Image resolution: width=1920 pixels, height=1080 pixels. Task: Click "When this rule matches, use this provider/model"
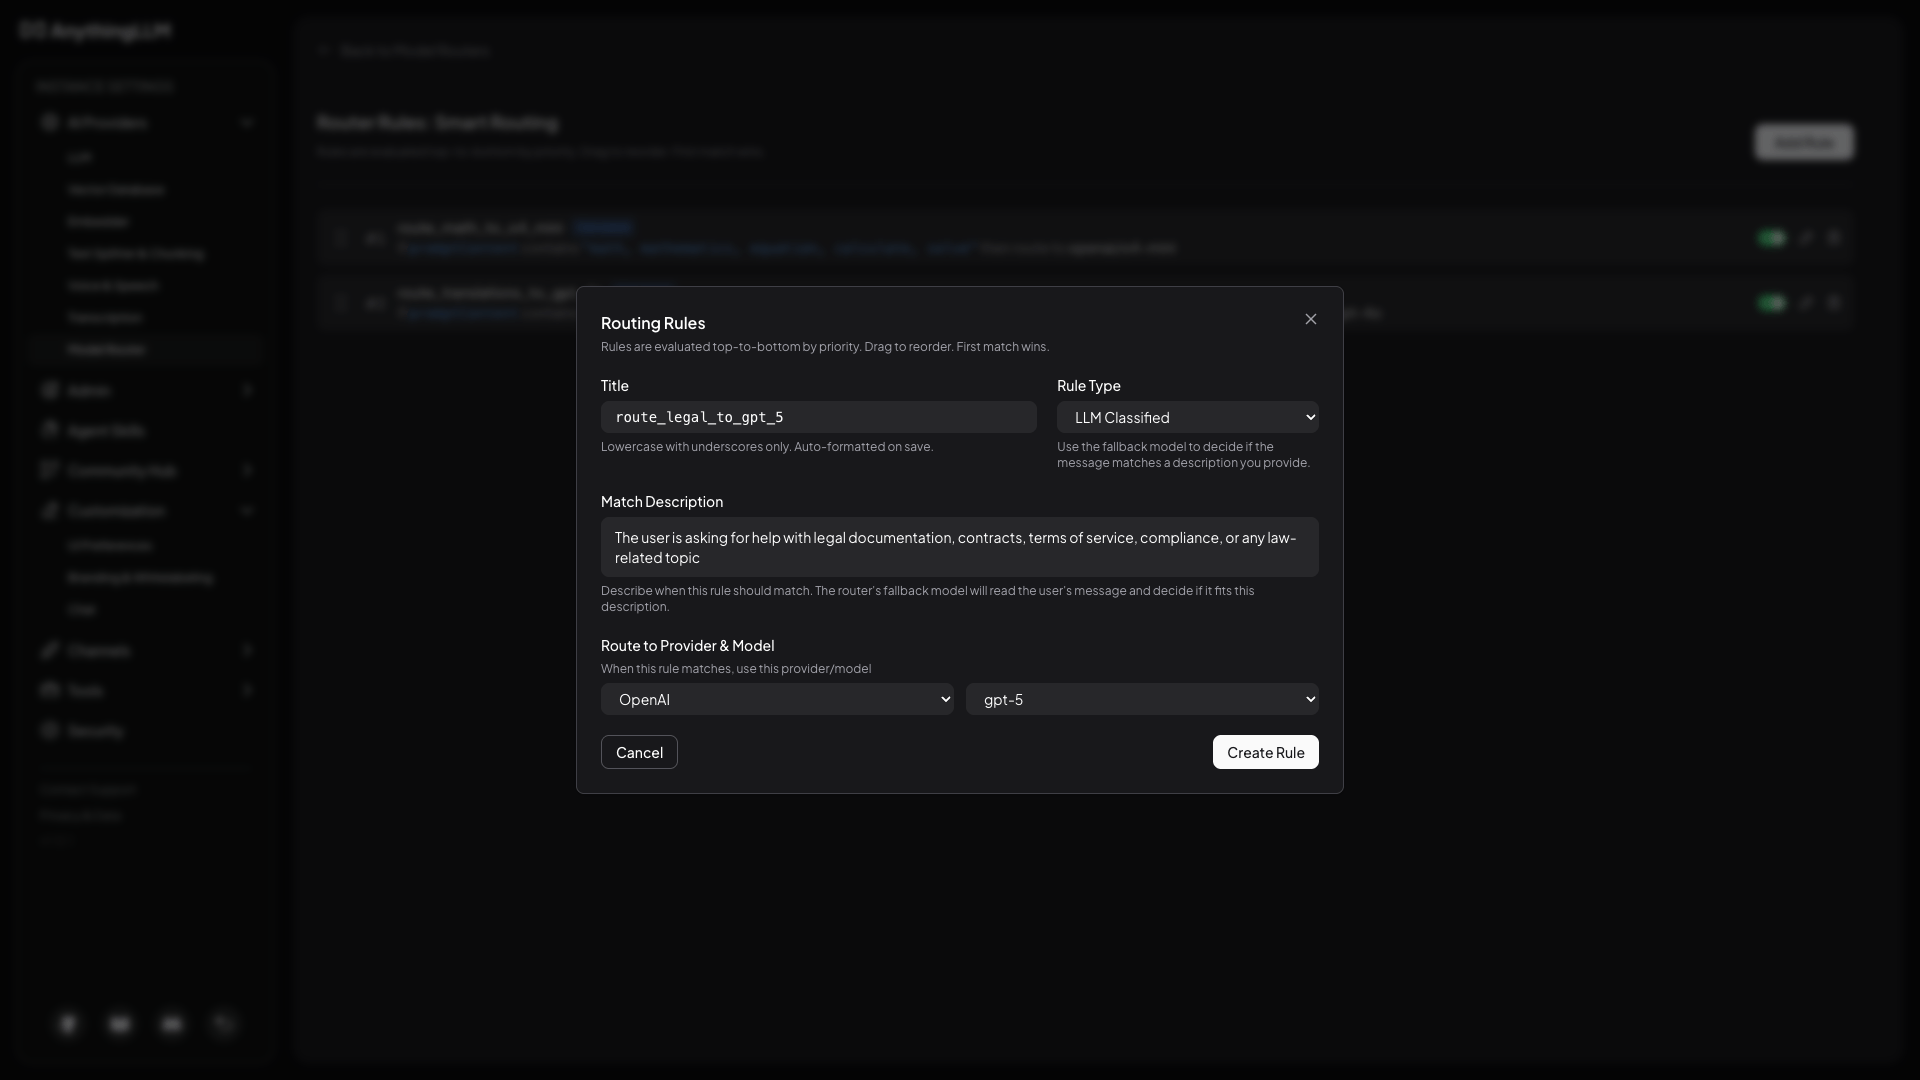tap(736, 669)
